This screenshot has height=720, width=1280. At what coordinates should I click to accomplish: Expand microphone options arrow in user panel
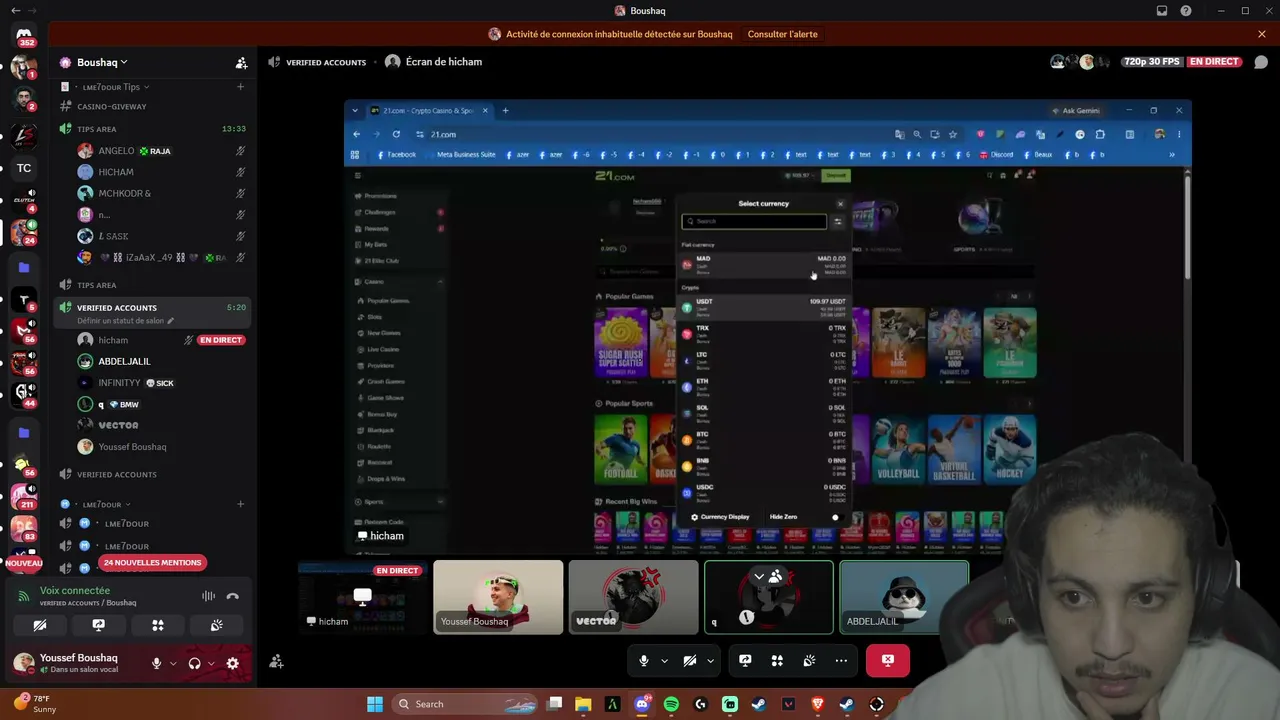(172, 663)
